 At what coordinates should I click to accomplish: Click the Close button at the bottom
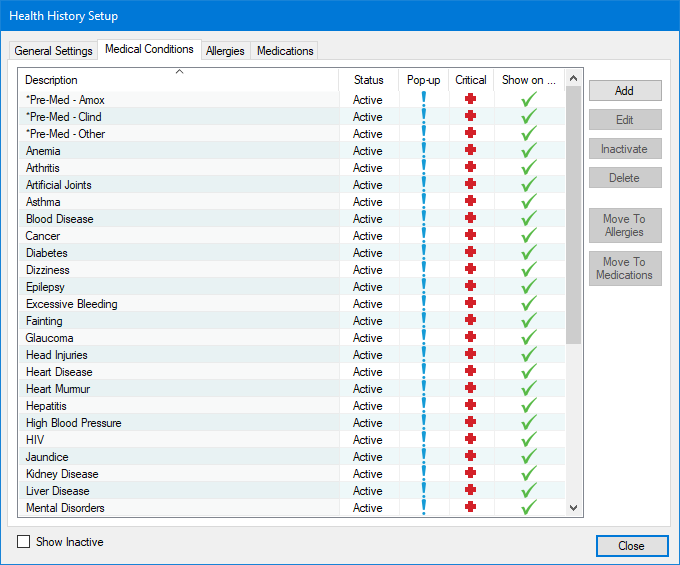click(x=631, y=546)
